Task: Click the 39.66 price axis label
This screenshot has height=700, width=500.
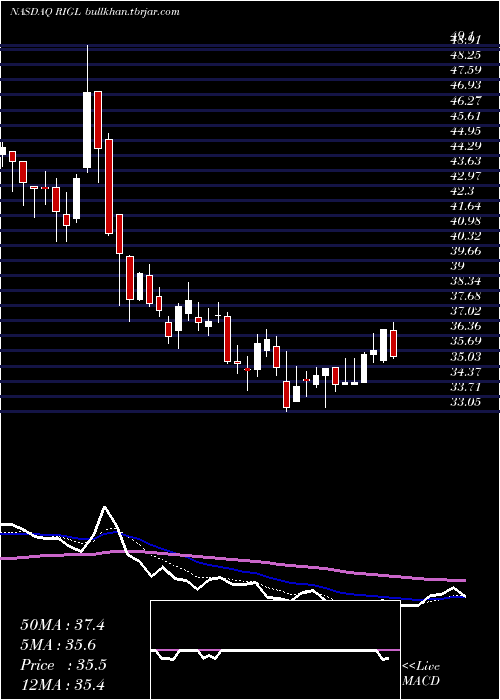Action: tap(467, 251)
